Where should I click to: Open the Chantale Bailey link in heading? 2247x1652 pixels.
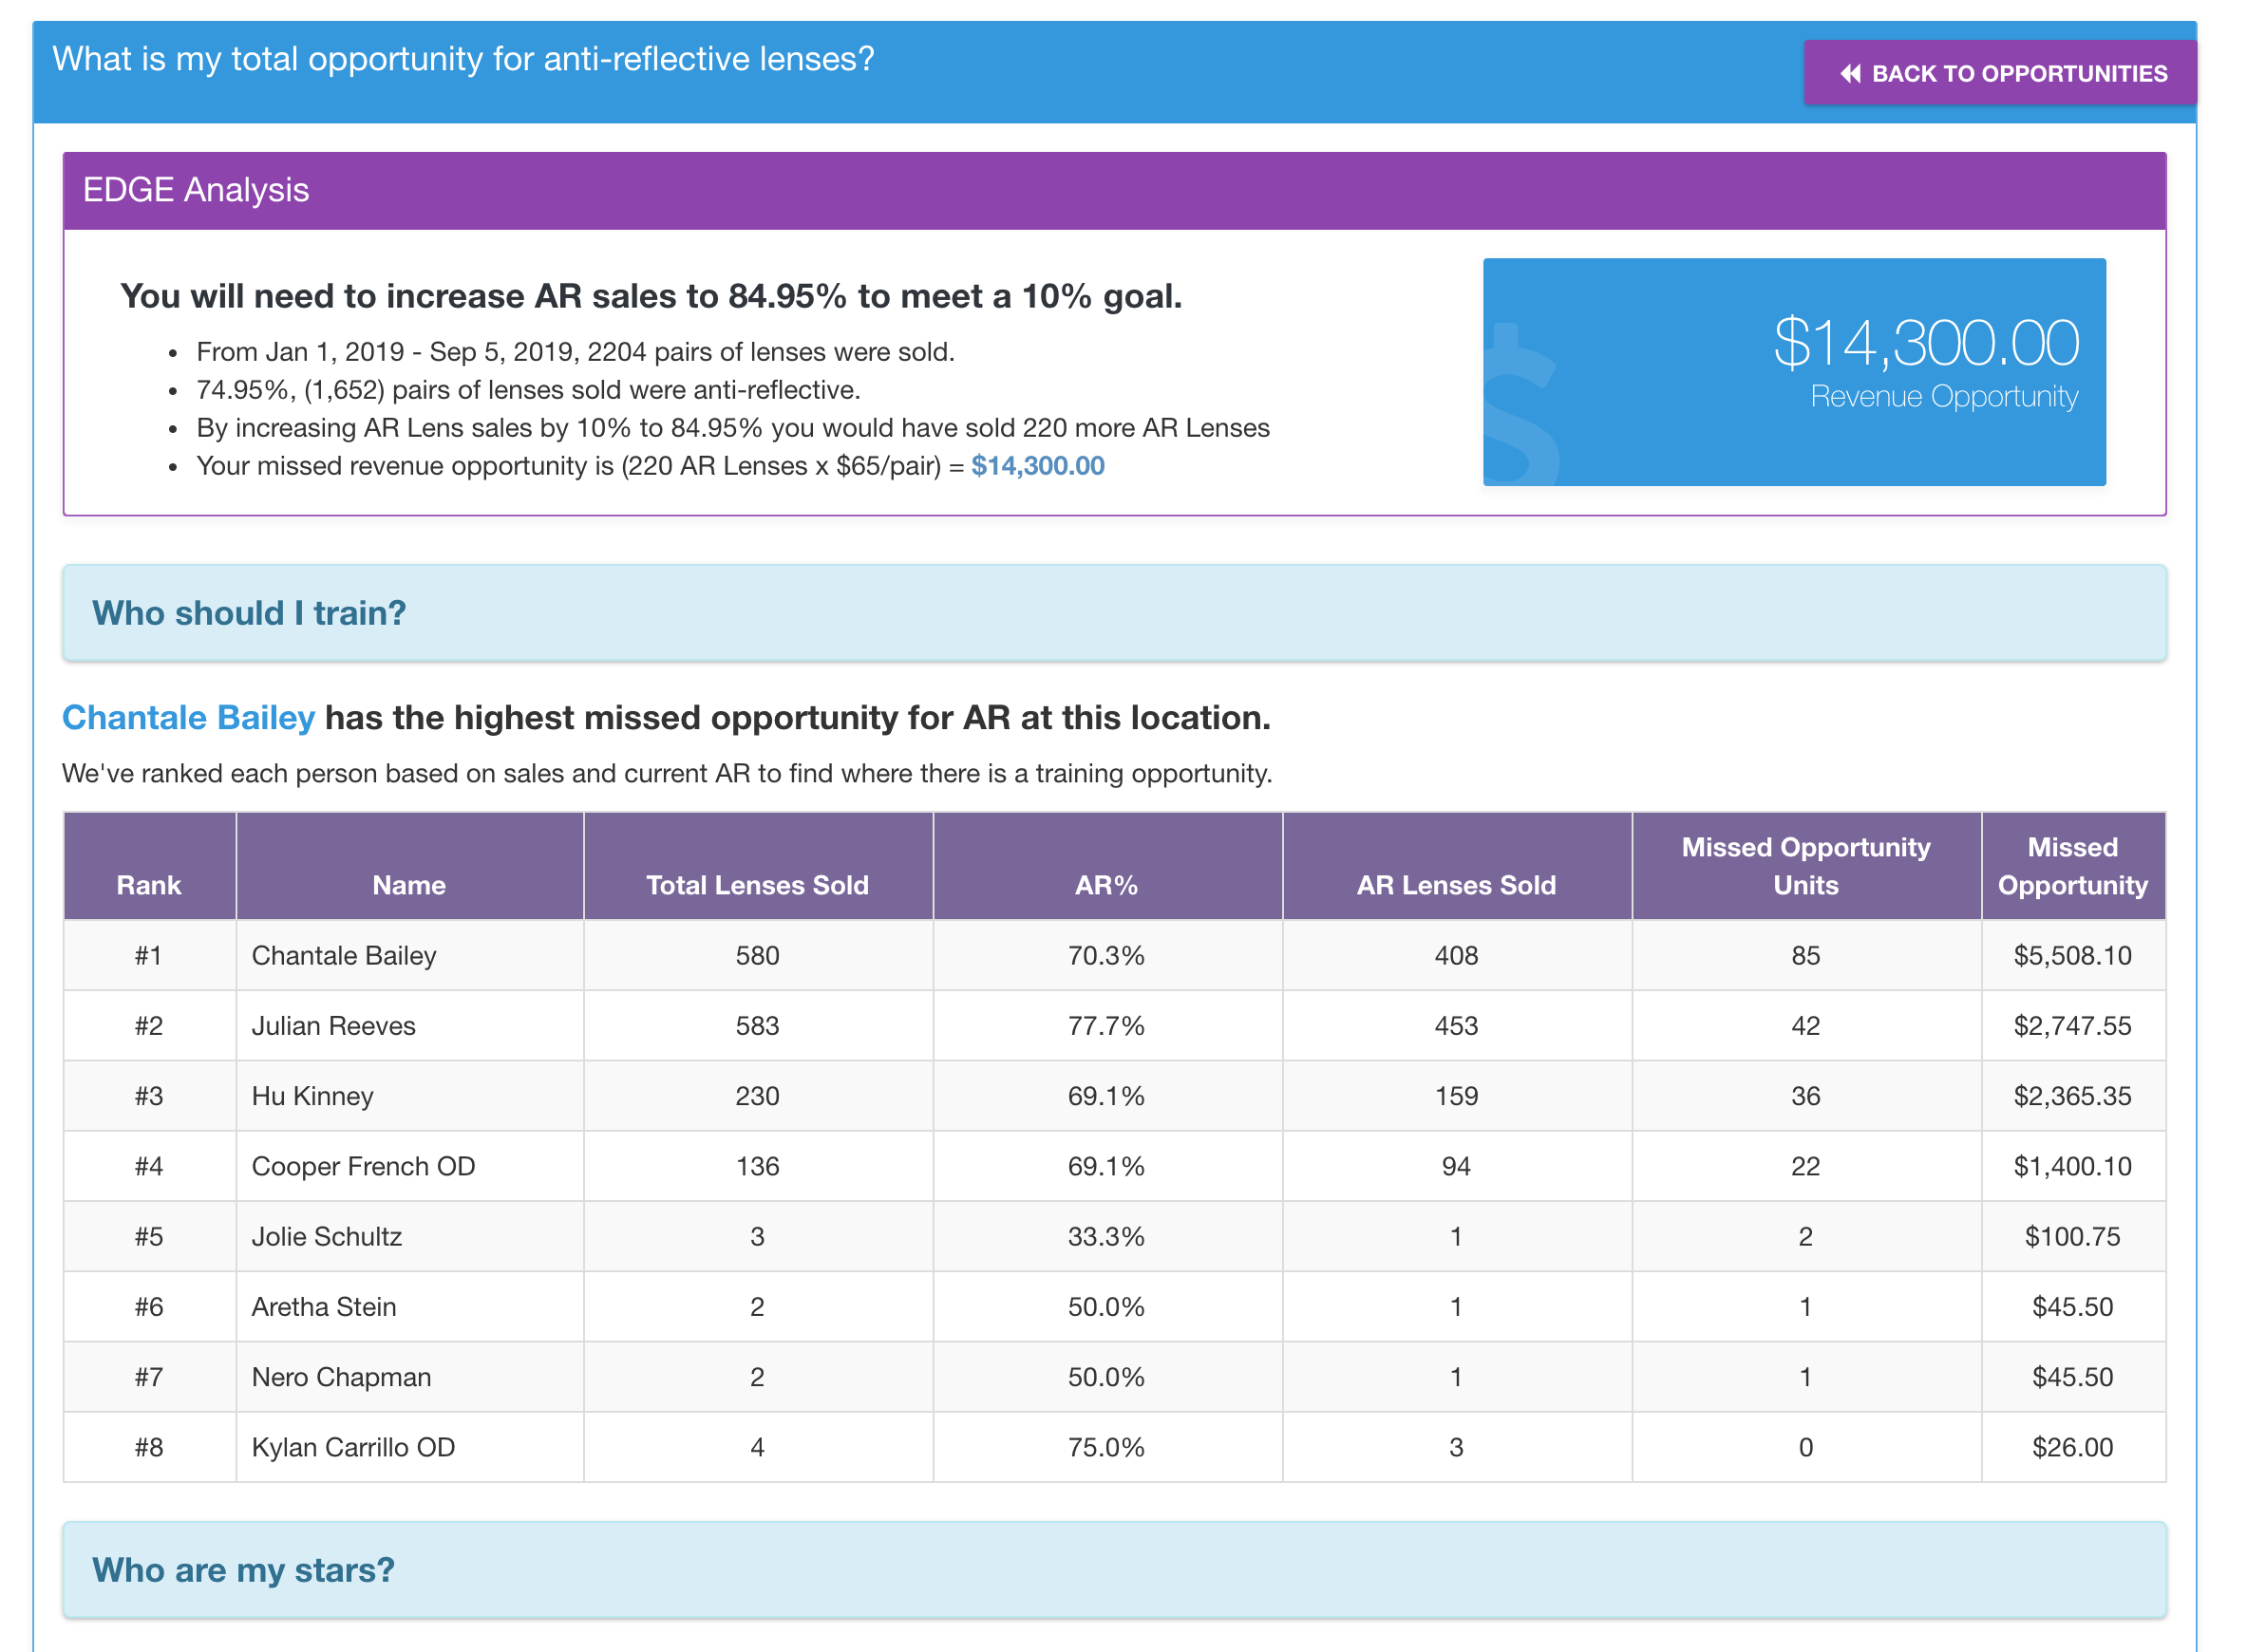[x=188, y=717]
